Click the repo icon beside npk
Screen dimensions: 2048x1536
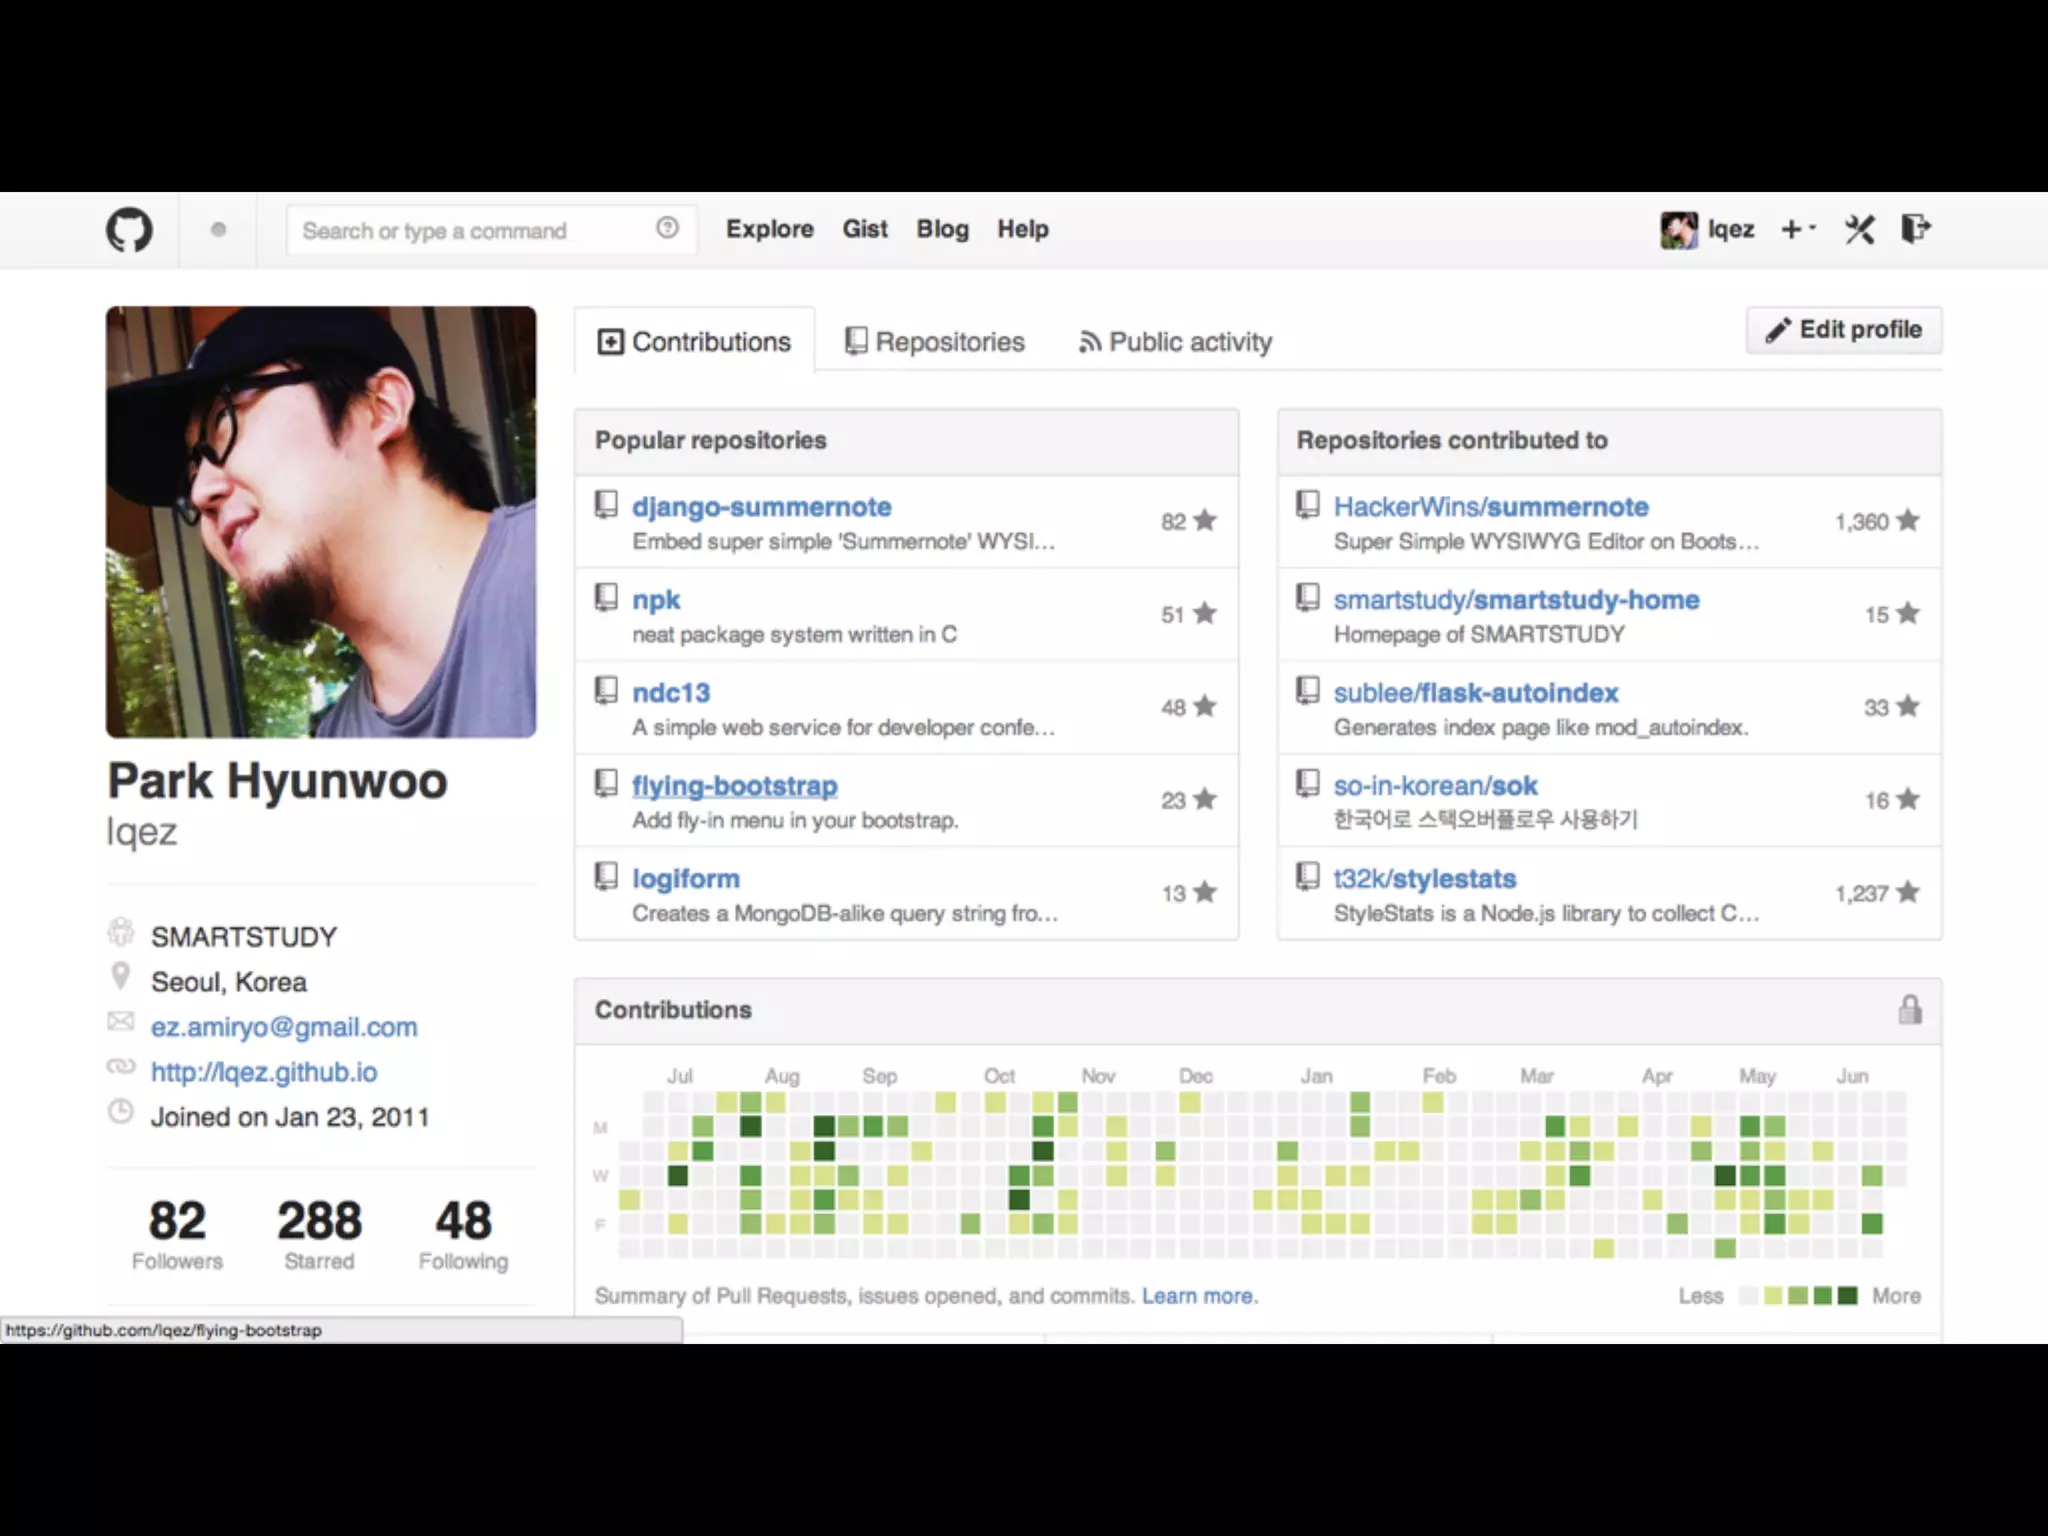click(606, 598)
